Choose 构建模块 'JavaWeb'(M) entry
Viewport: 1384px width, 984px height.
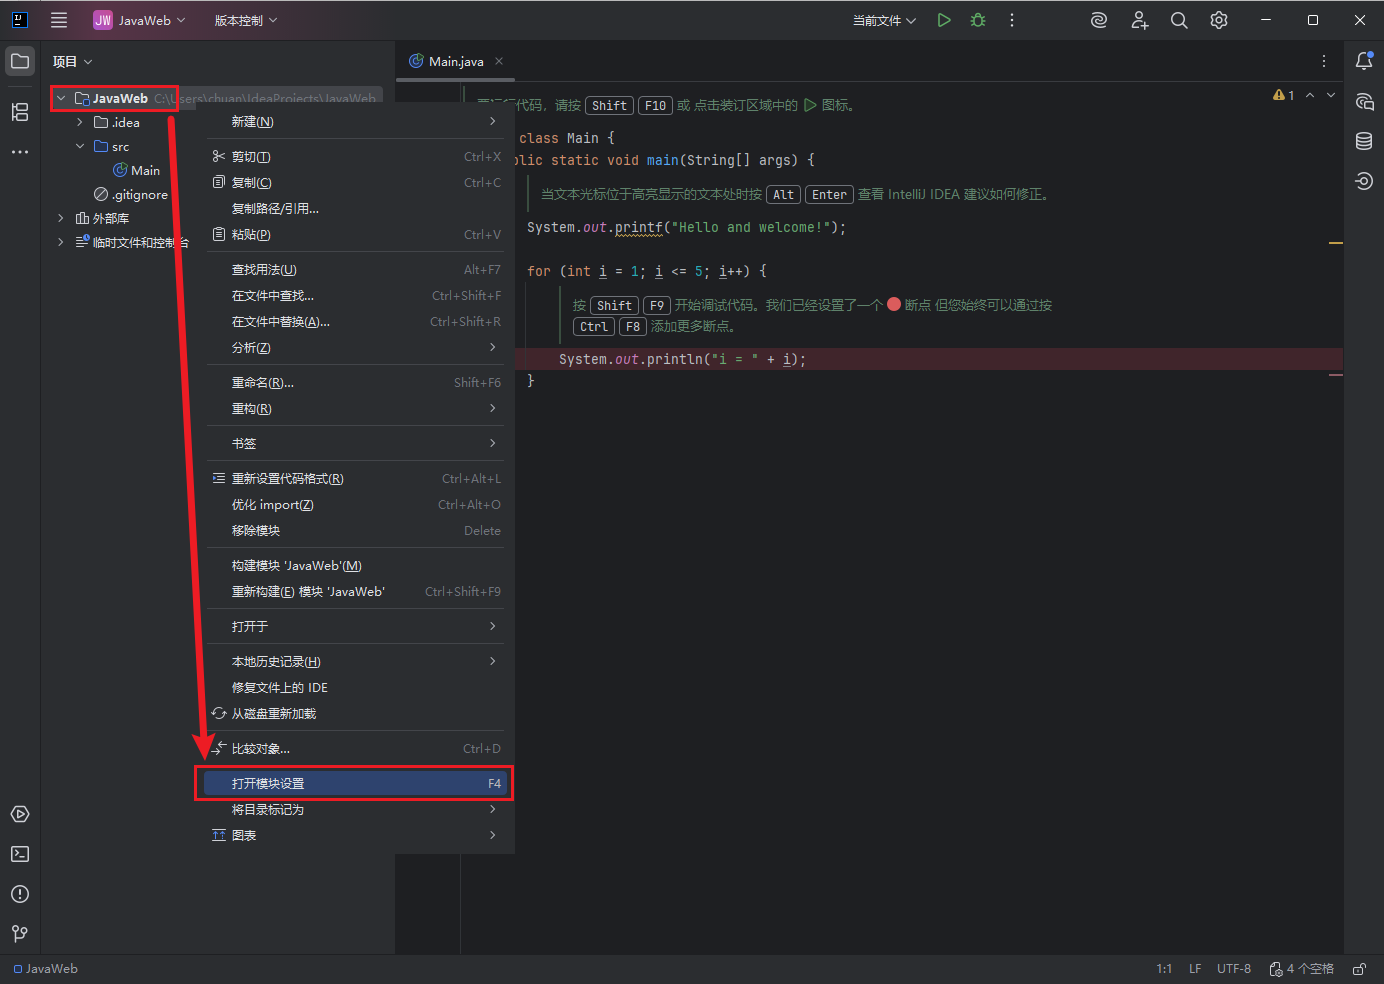355,566
